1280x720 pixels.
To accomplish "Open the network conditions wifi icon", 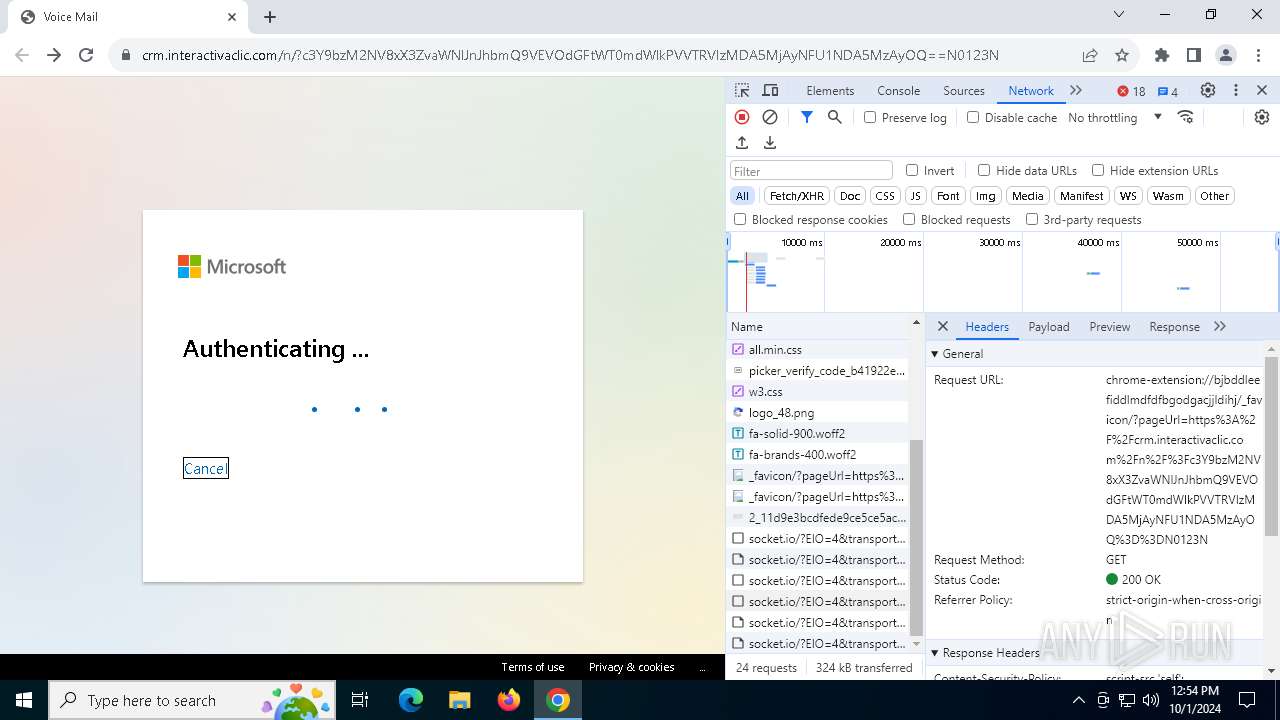I will pos(1186,117).
